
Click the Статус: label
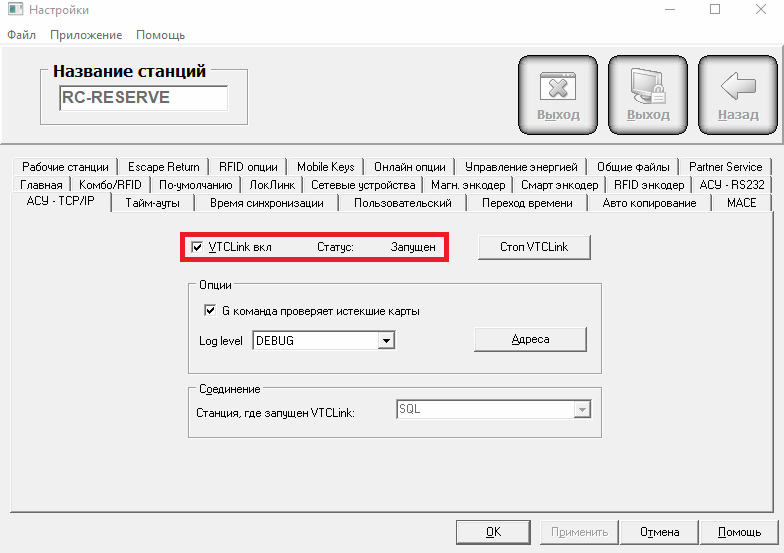point(336,247)
